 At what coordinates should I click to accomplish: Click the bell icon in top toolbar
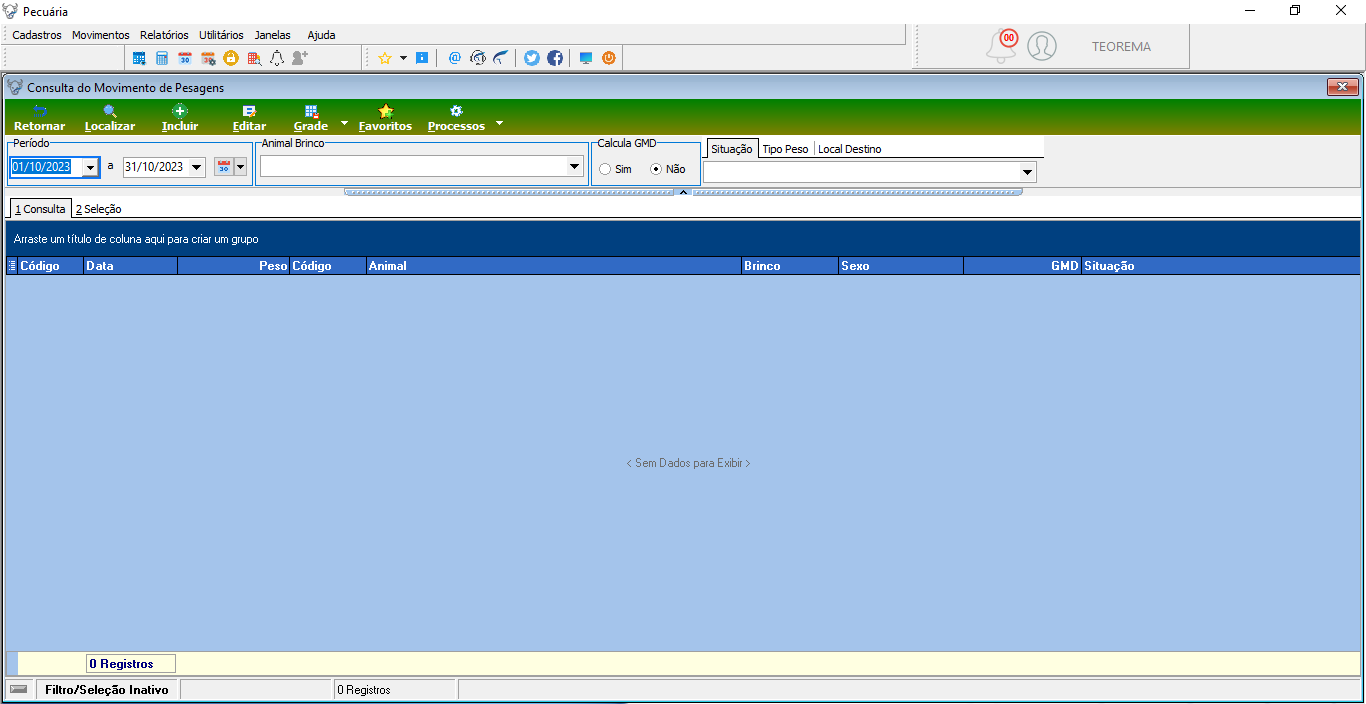click(277, 58)
